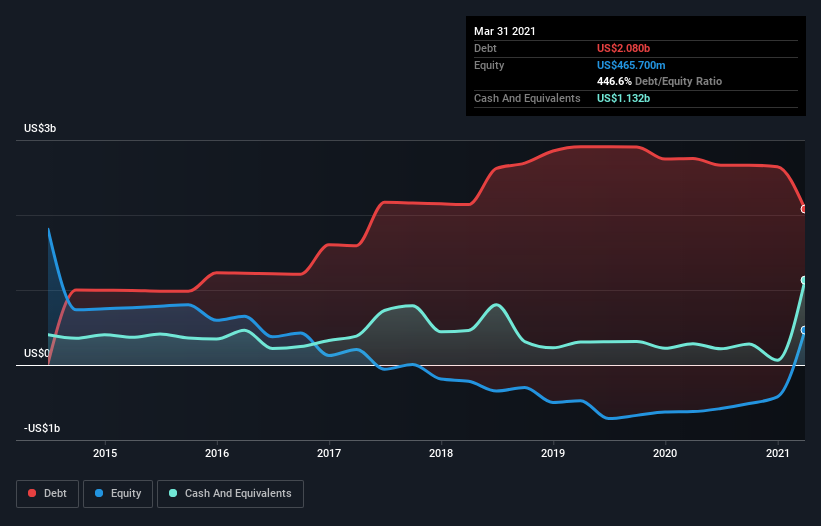This screenshot has height=526, width=821.
Task: Click the 2017 x-axis label
Action: (x=329, y=453)
